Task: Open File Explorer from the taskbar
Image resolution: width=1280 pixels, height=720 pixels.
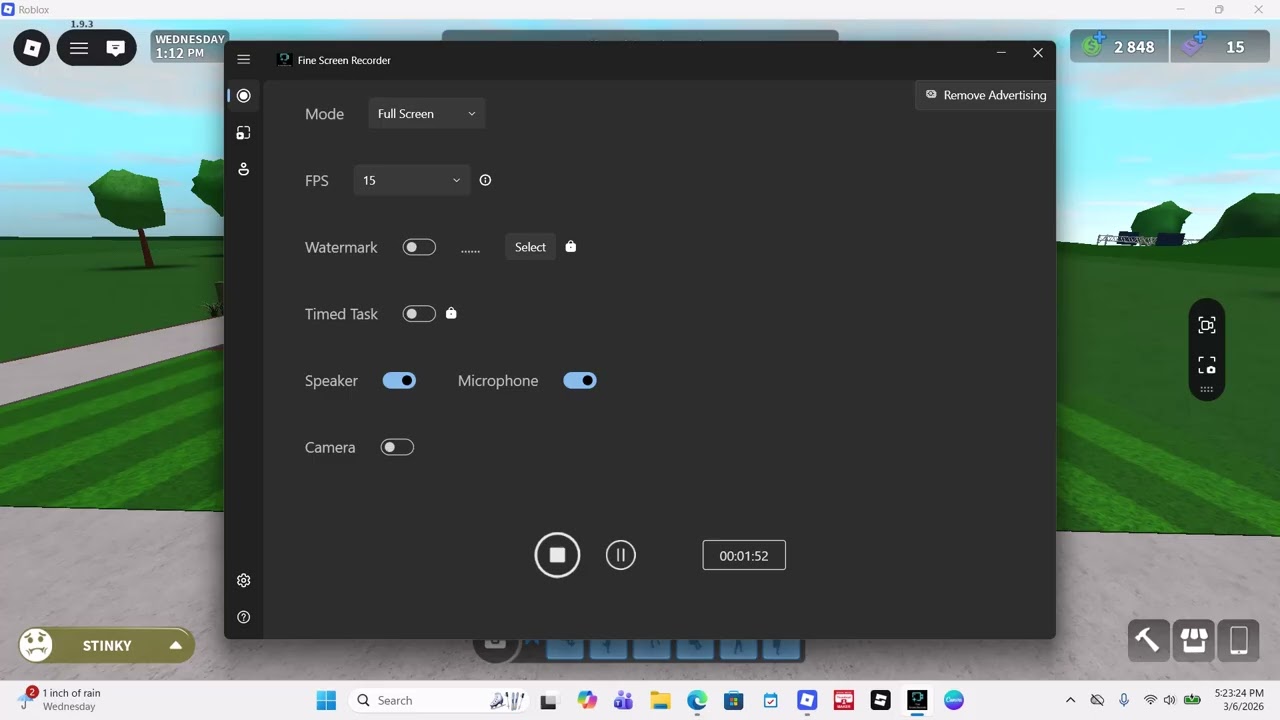Action: [x=660, y=700]
